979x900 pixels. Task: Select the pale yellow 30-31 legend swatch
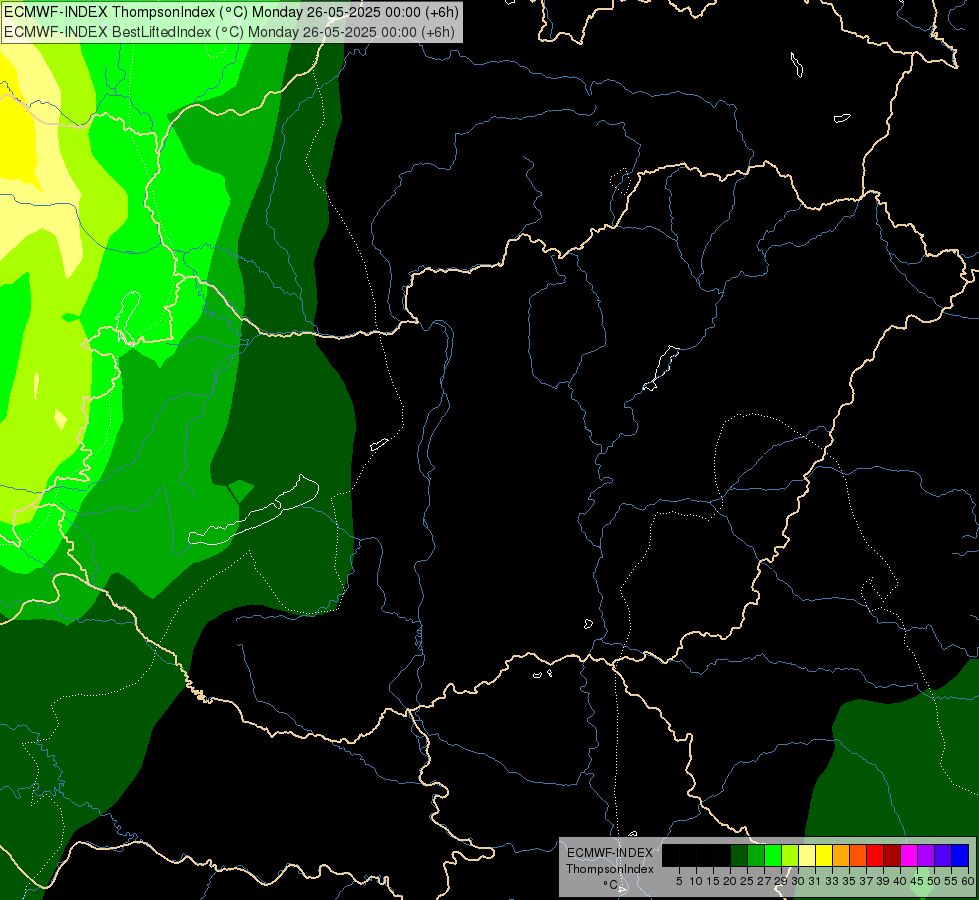[807, 855]
